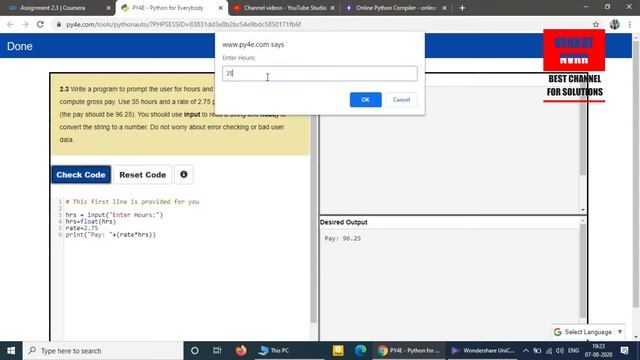Viewport: 640px width, 360px height.
Task: Close the YouTube Studio tab
Action: pyautogui.click(x=333, y=8)
